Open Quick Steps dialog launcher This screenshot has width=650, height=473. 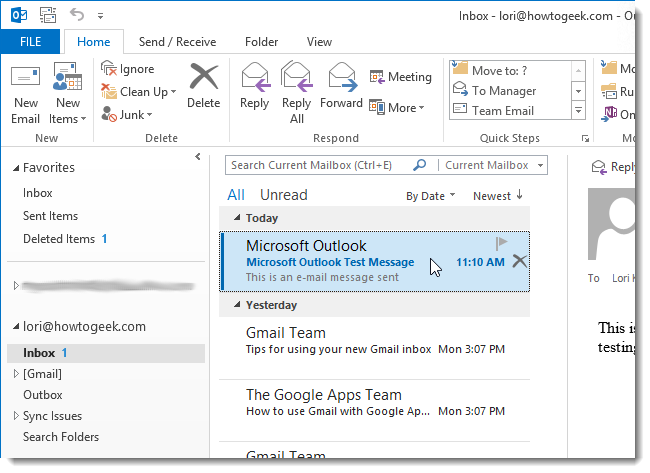point(585,138)
